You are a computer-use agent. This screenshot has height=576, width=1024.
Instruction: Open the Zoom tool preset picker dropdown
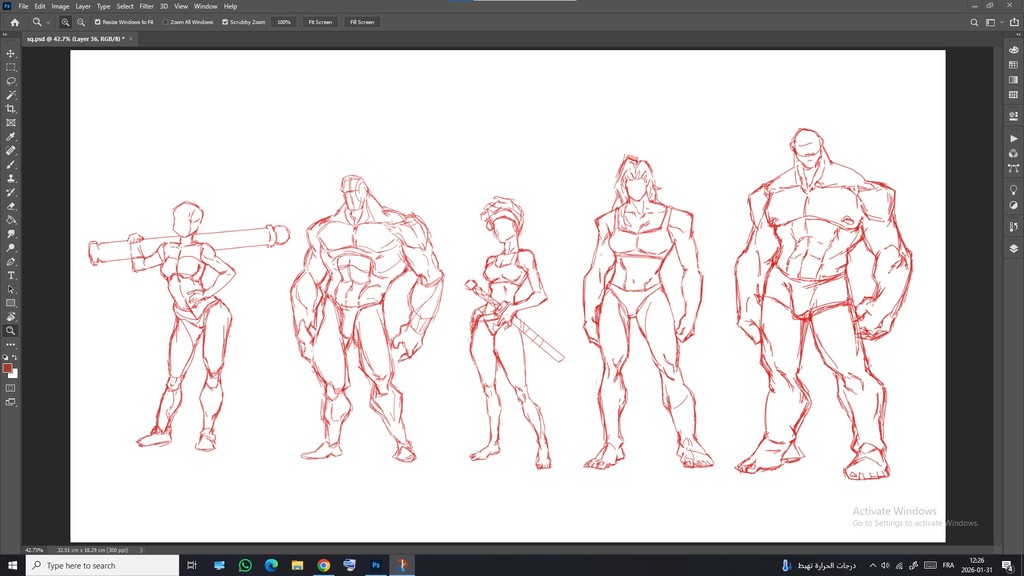(x=42, y=21)
